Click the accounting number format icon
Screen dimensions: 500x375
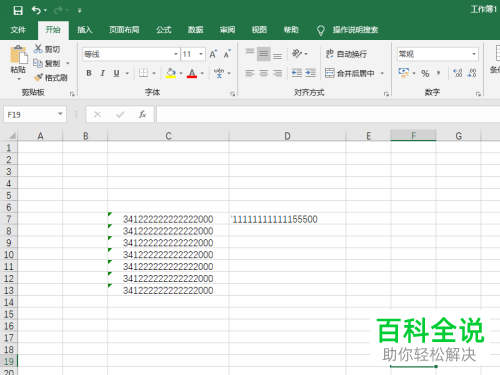click(404, 73)
